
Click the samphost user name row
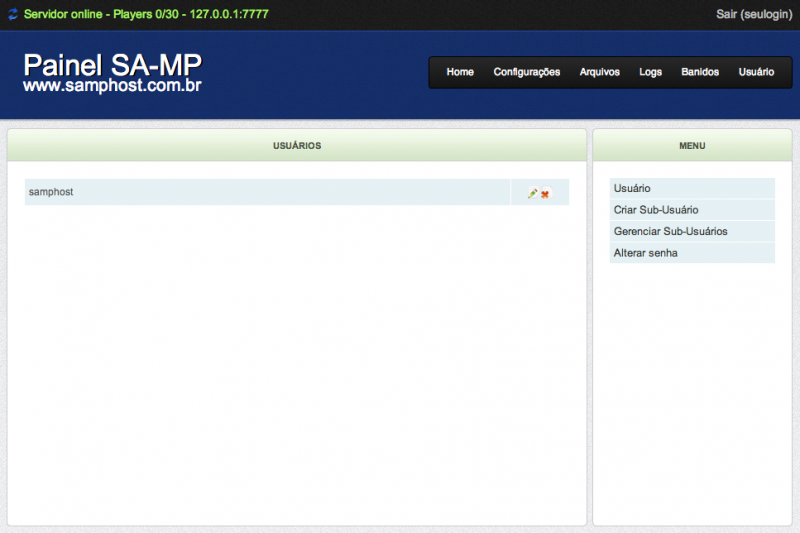point(267,192)
